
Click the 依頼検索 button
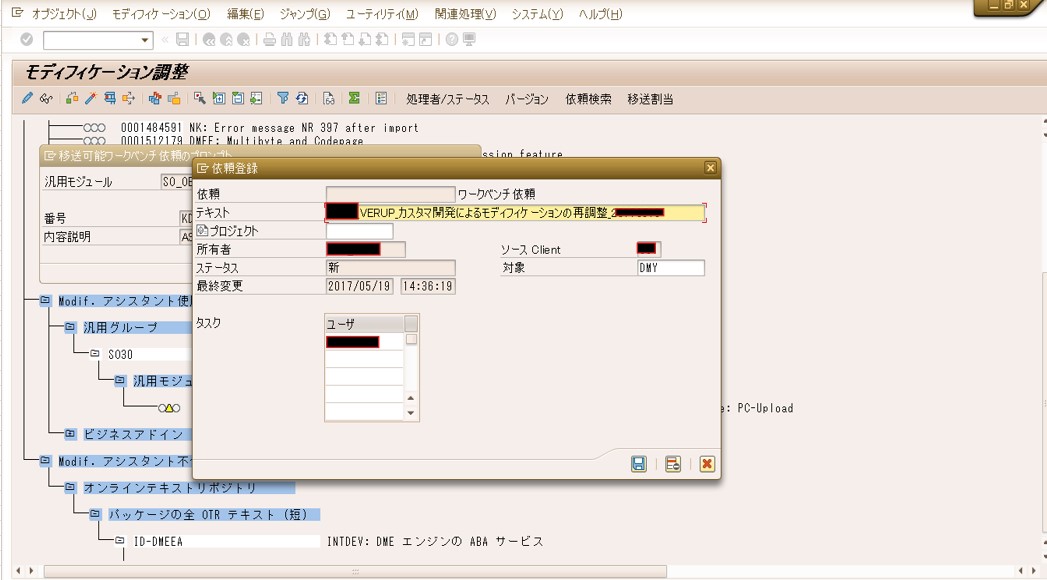tap(588, 99)
